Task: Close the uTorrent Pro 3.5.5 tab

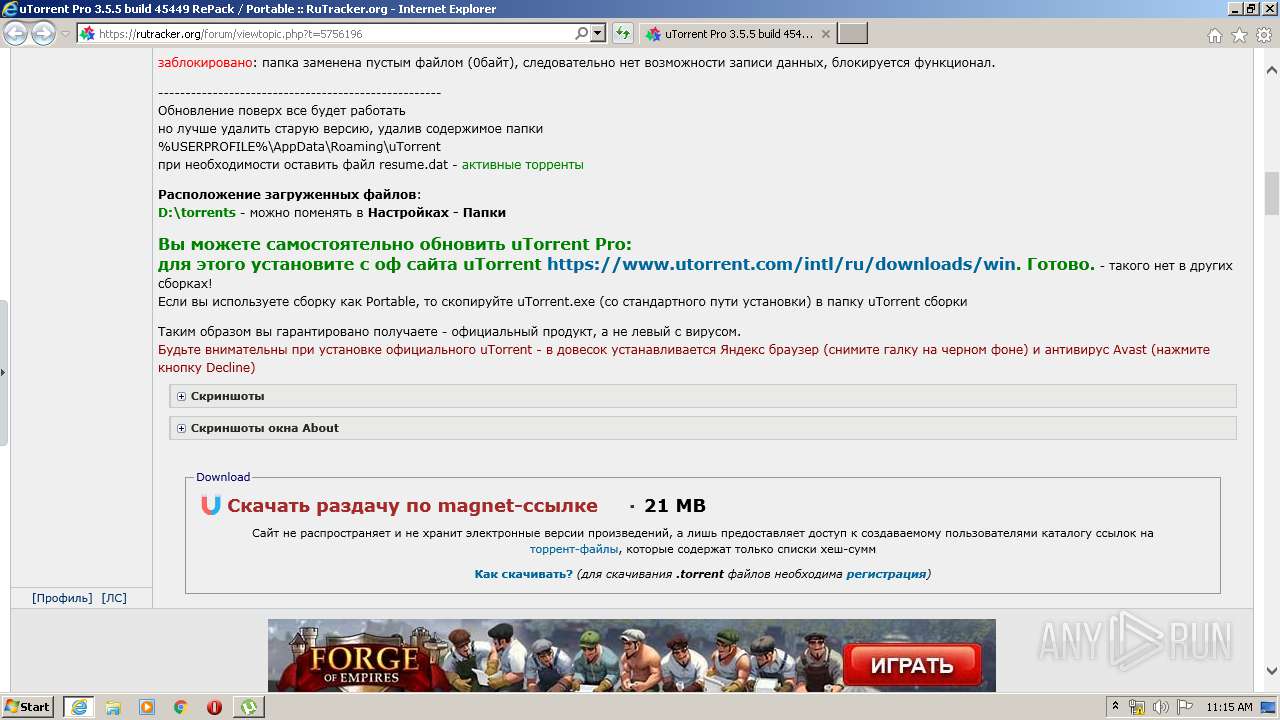Action: click(825, 34)
